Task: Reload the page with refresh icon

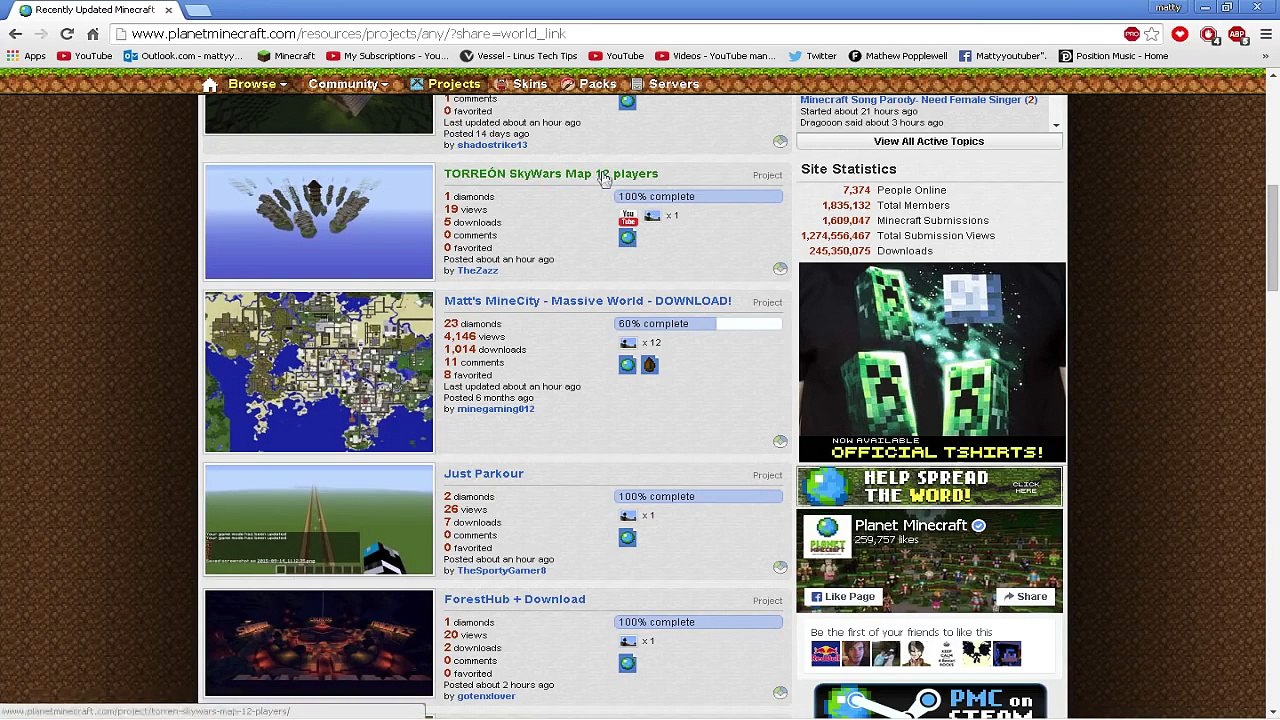Action: pyautogui.click(x=67, y=34)
